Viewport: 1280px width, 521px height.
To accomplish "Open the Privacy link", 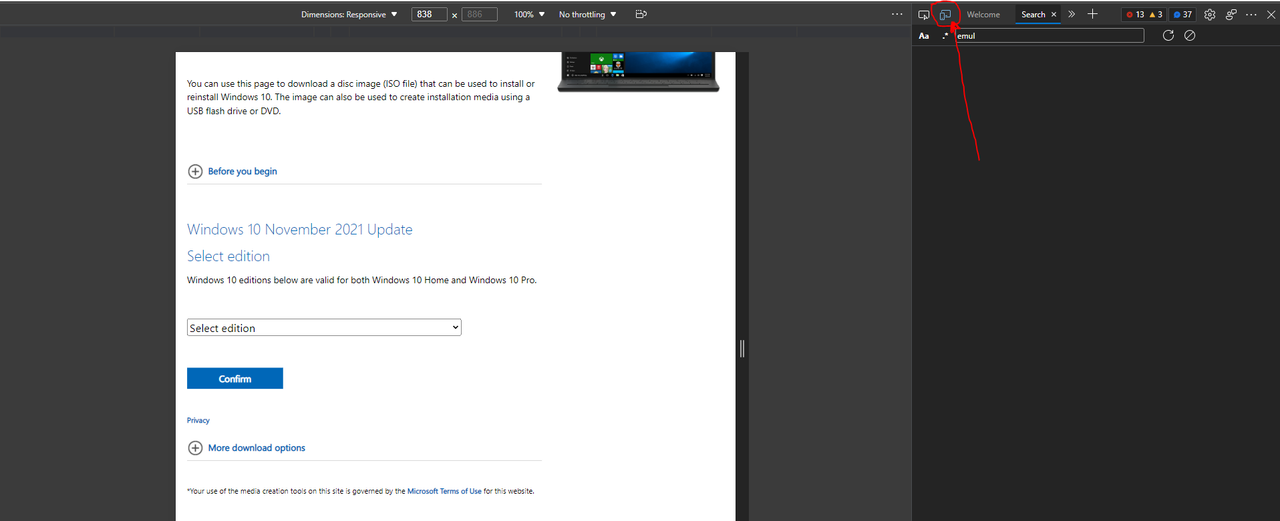I will (198, 420).
